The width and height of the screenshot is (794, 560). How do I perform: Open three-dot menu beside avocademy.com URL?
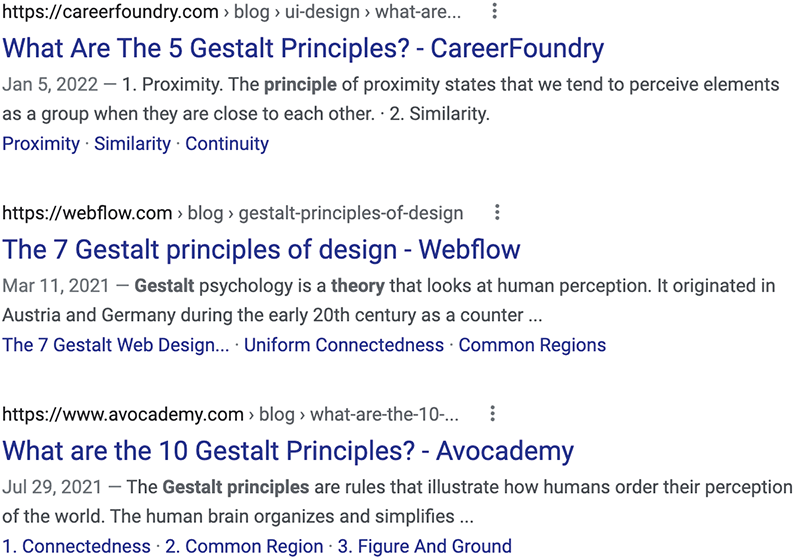click(492, 414)
